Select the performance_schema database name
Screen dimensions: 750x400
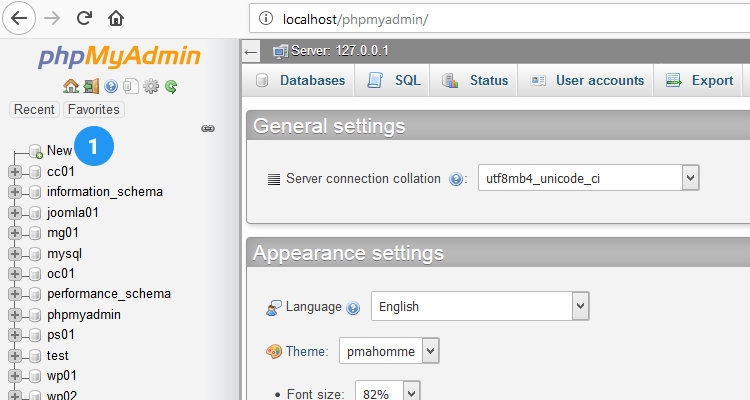coord(109,294)
